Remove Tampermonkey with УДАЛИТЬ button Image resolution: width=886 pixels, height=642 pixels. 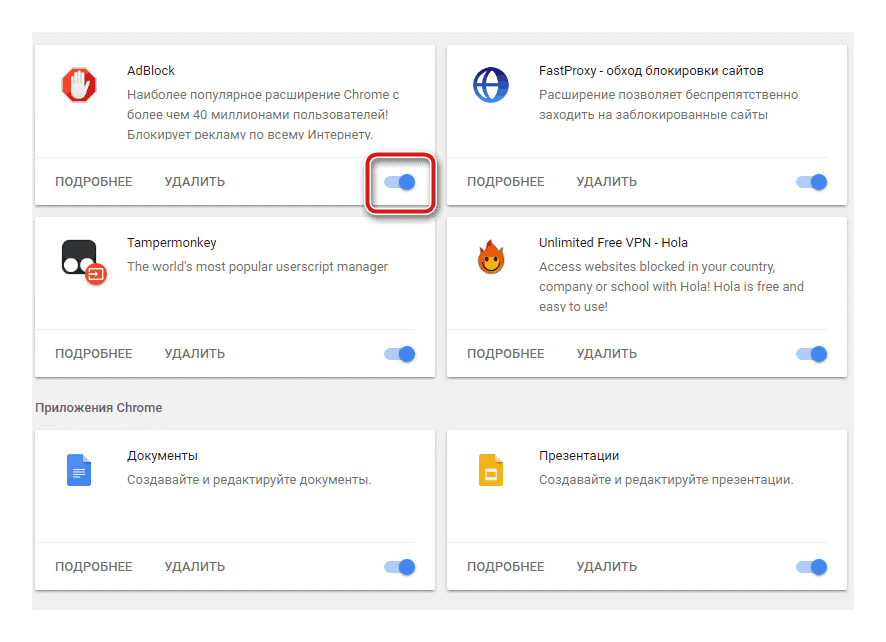[x=195, y=354]
